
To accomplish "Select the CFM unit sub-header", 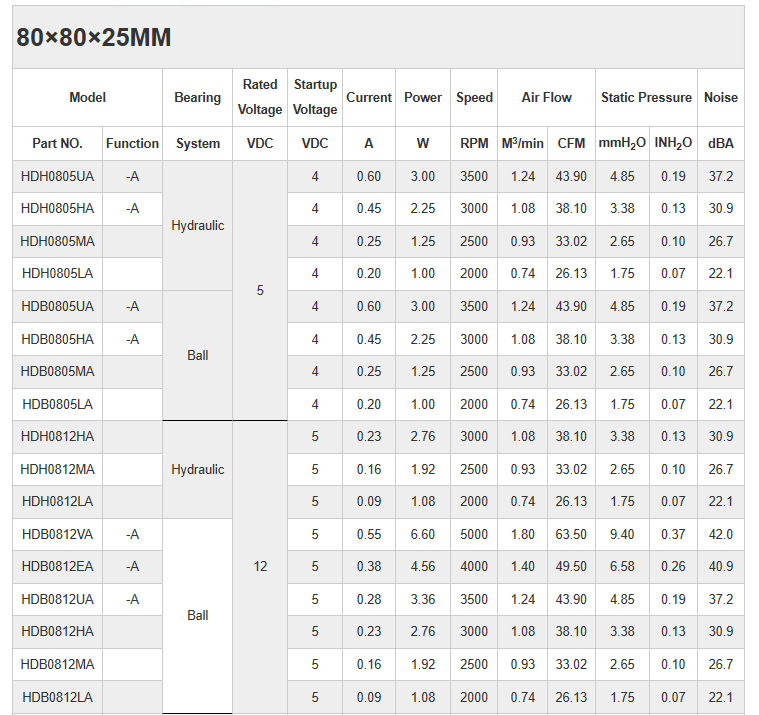I will (x=571, y=143).
